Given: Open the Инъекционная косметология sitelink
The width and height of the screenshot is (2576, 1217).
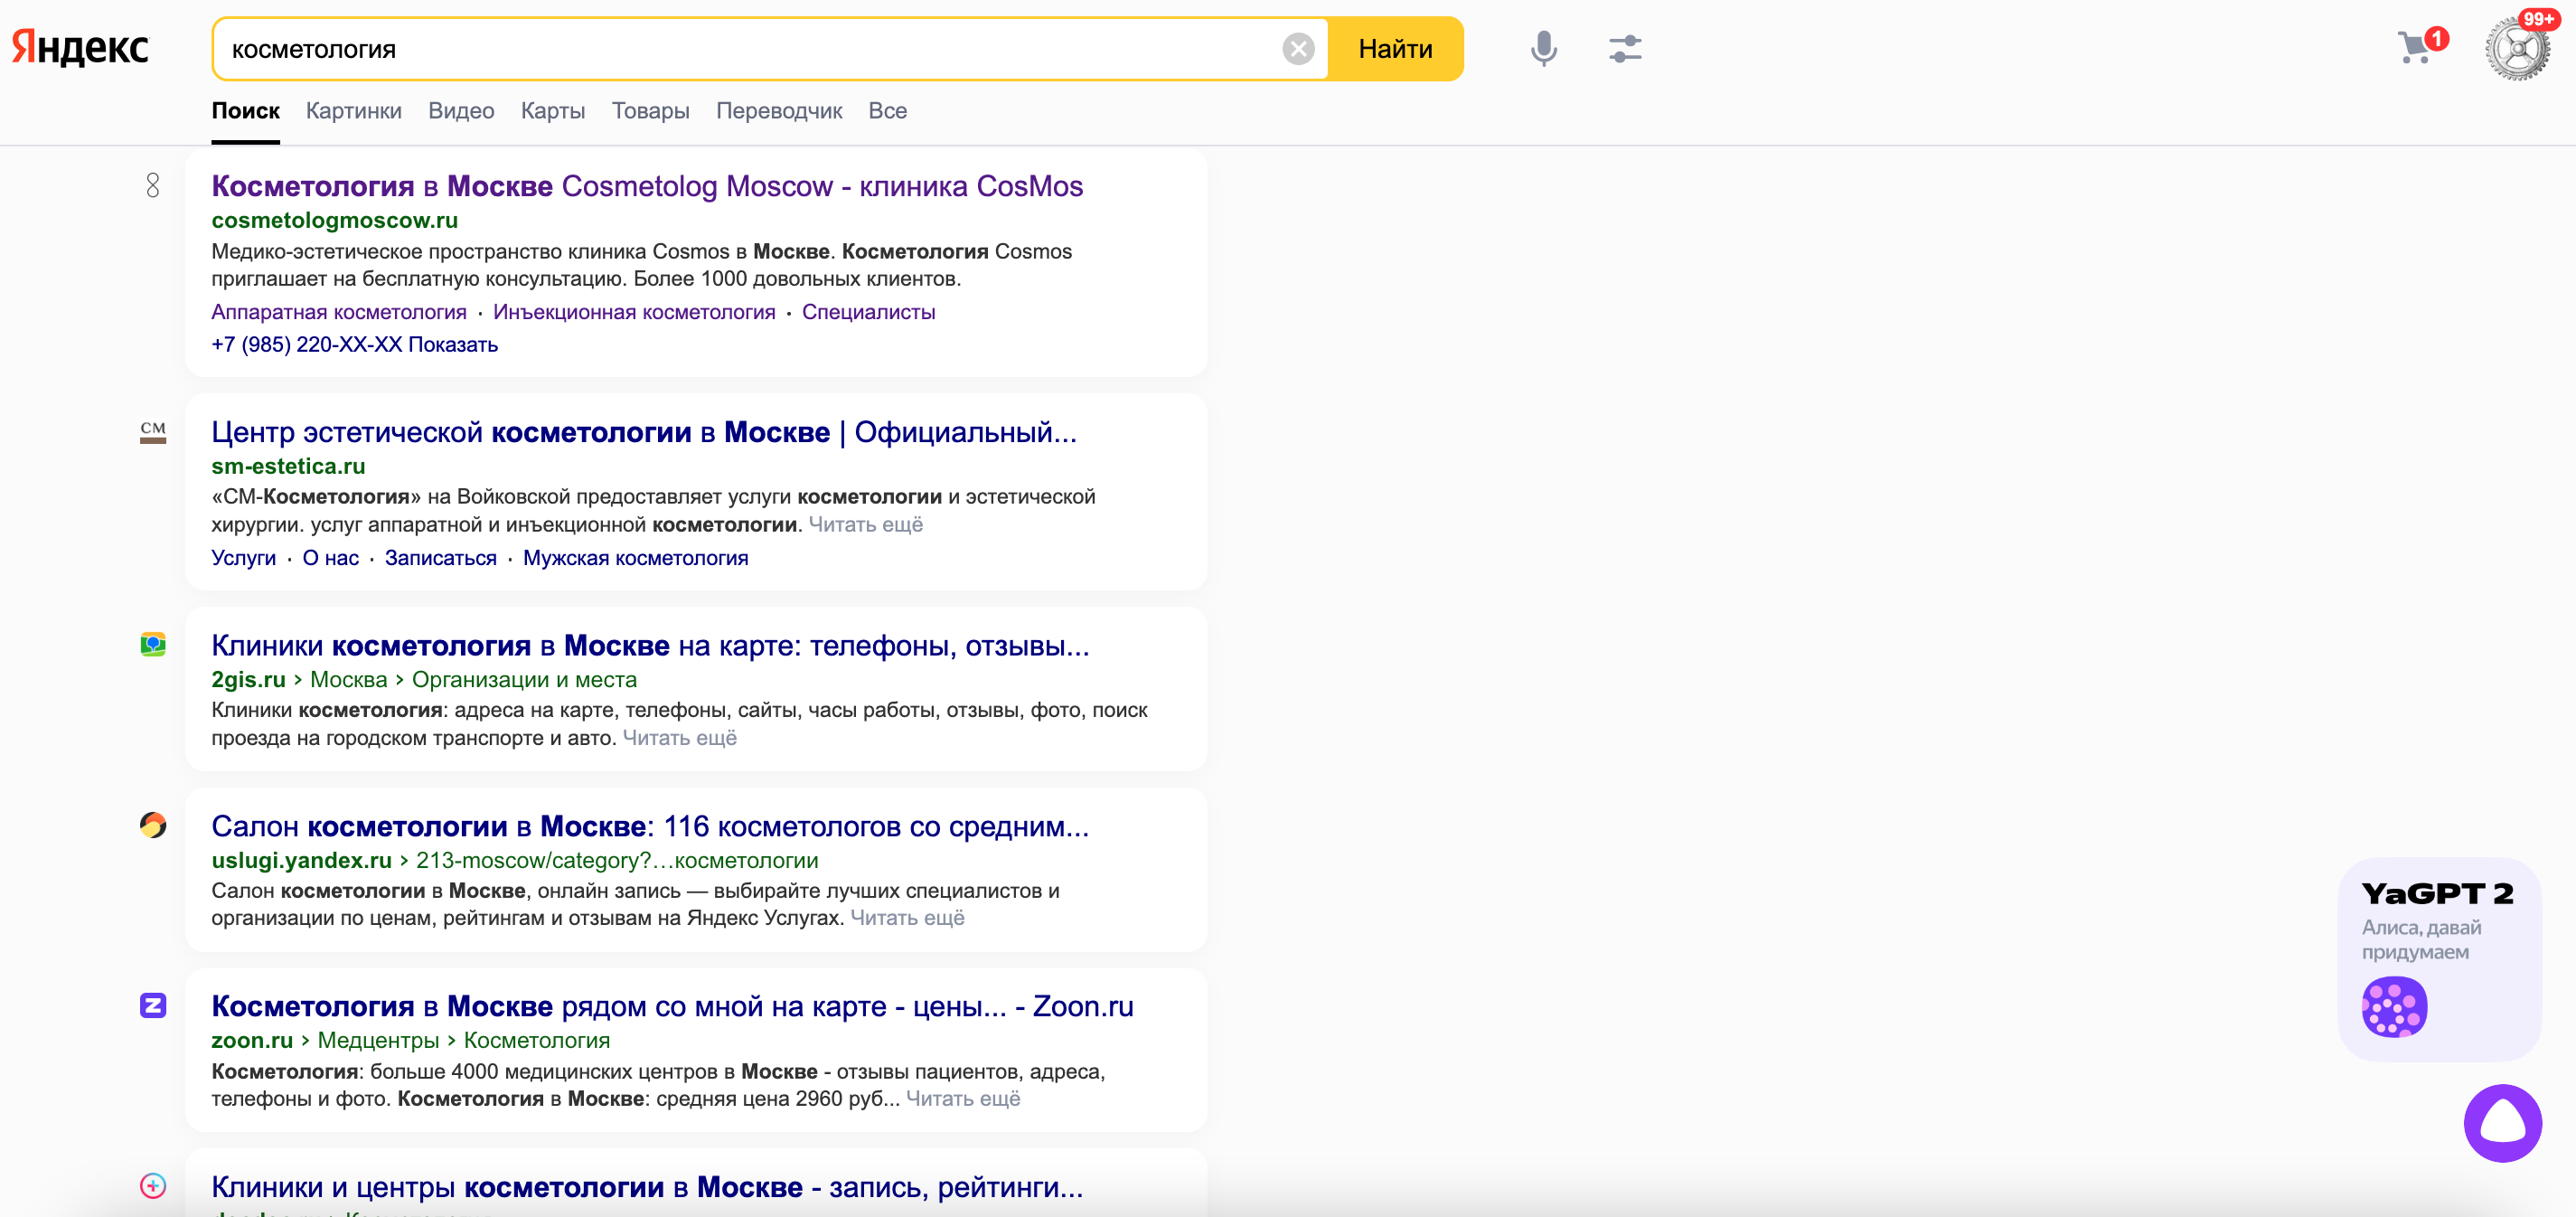Looking at the screenshot, I should [634, 312].
